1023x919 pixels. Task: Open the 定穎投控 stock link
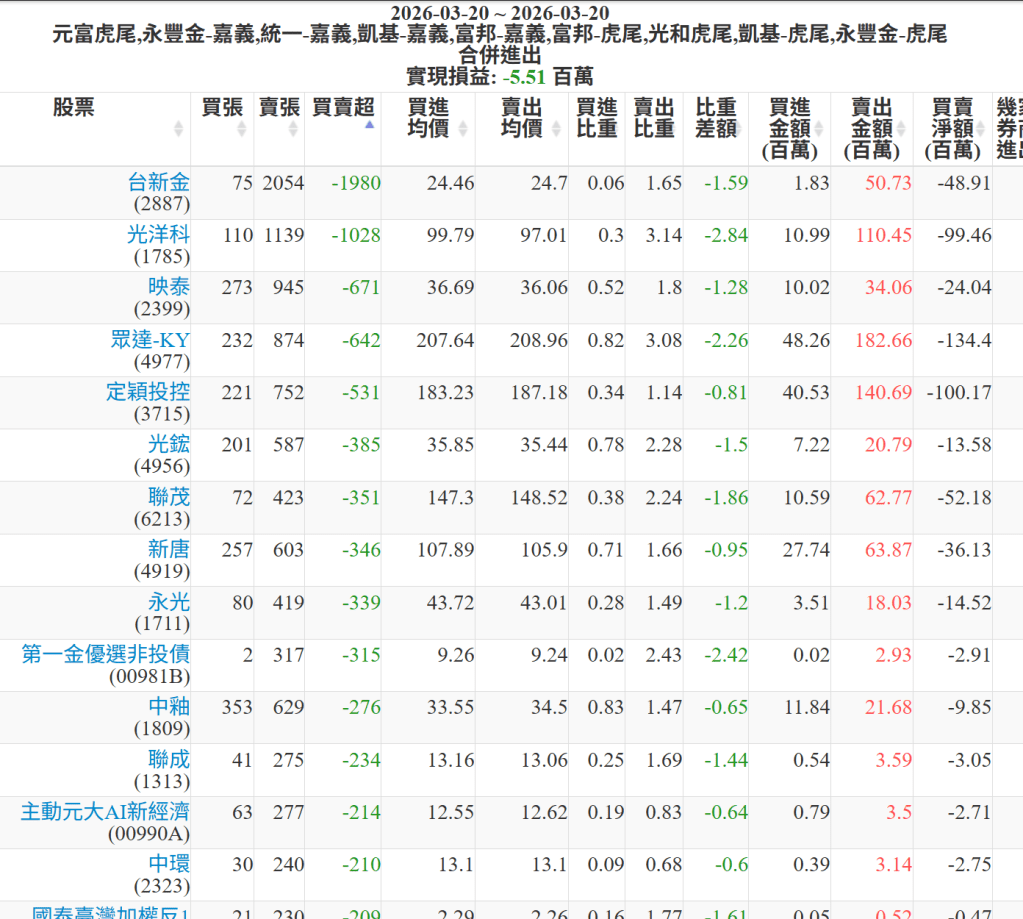point(148,392)
